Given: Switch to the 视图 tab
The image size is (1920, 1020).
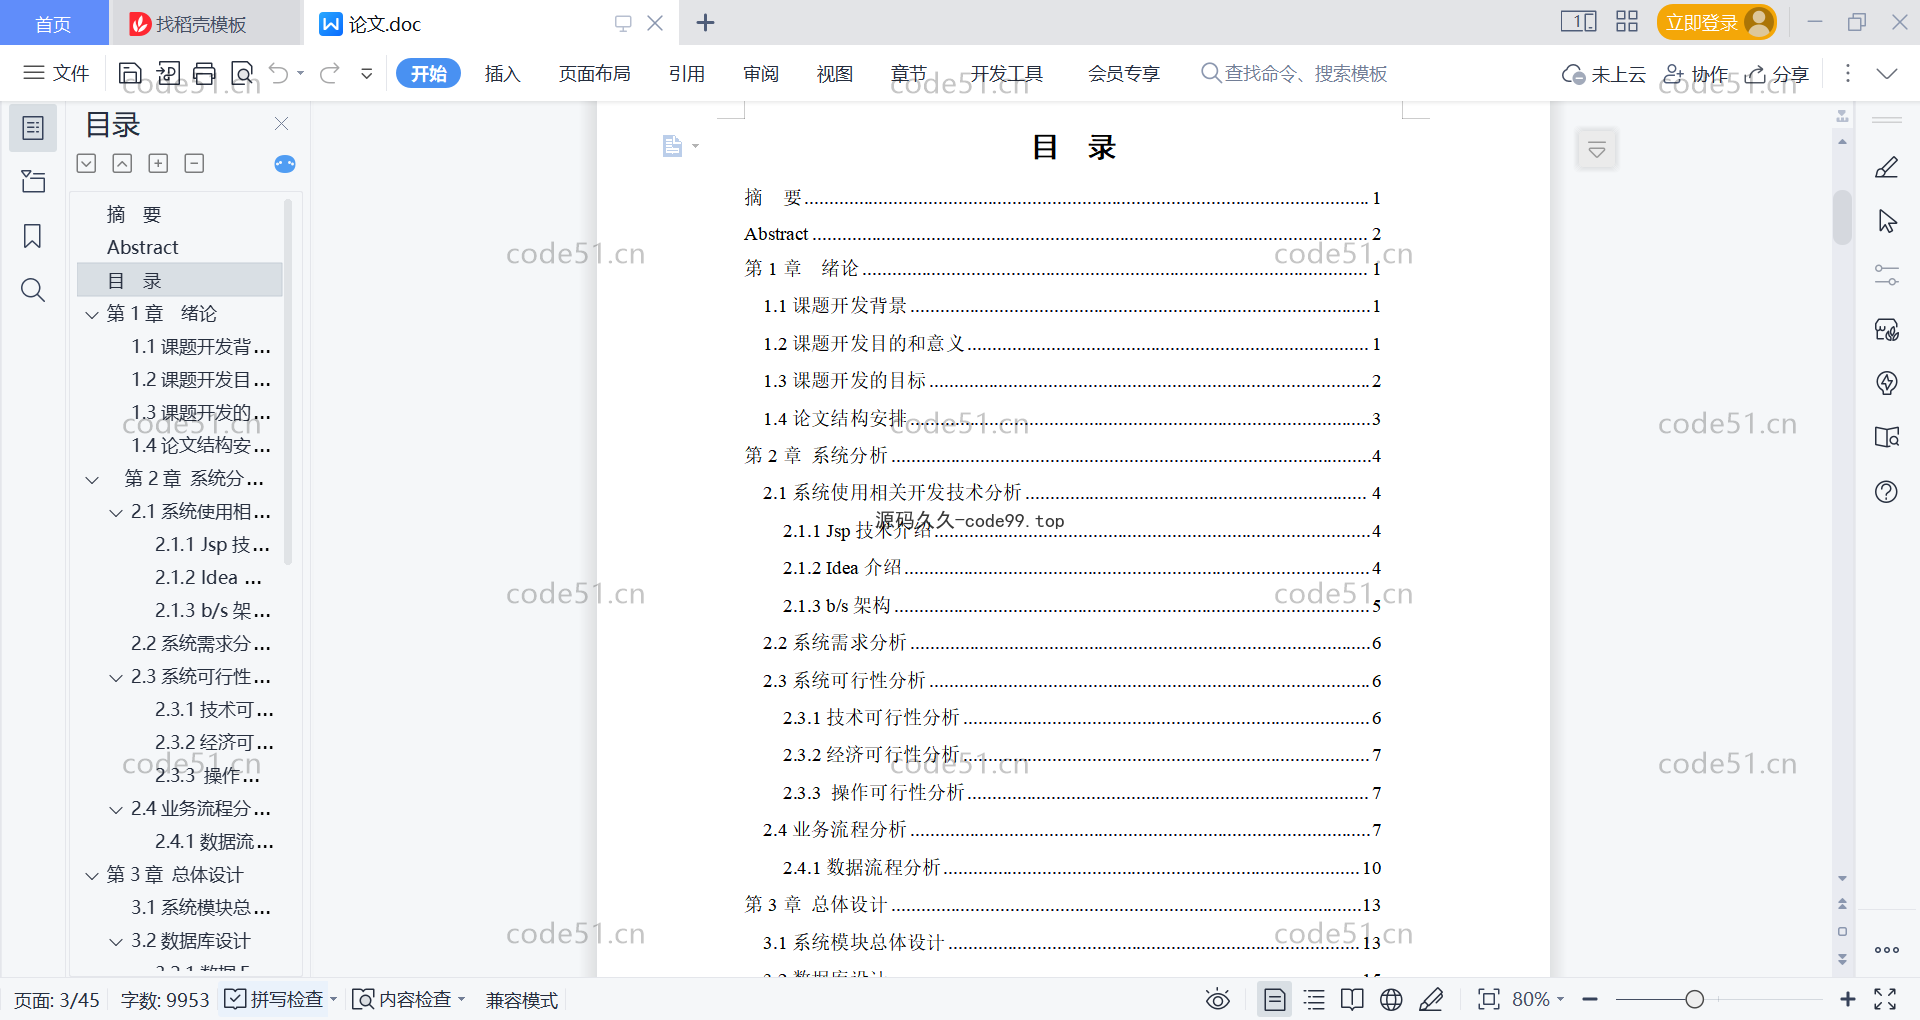Looking at the screenshot, I should pos(834,73).
